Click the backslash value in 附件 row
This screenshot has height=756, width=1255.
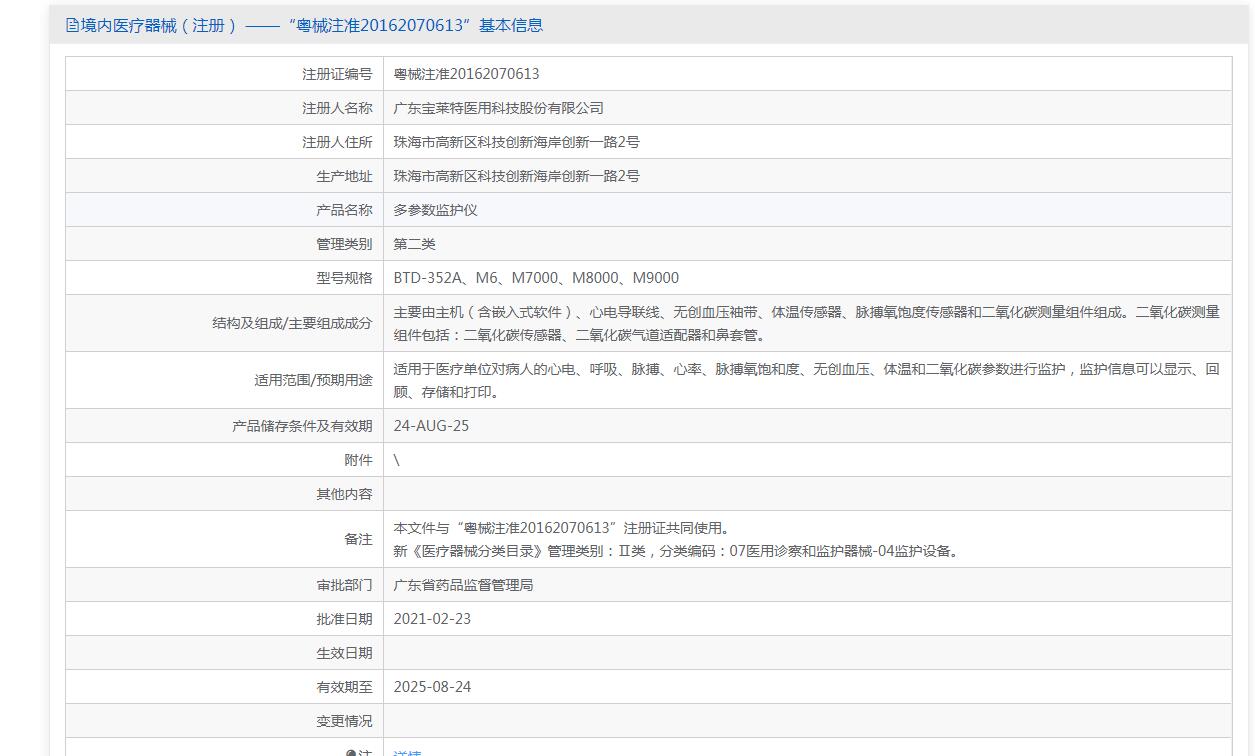[397, 460]
